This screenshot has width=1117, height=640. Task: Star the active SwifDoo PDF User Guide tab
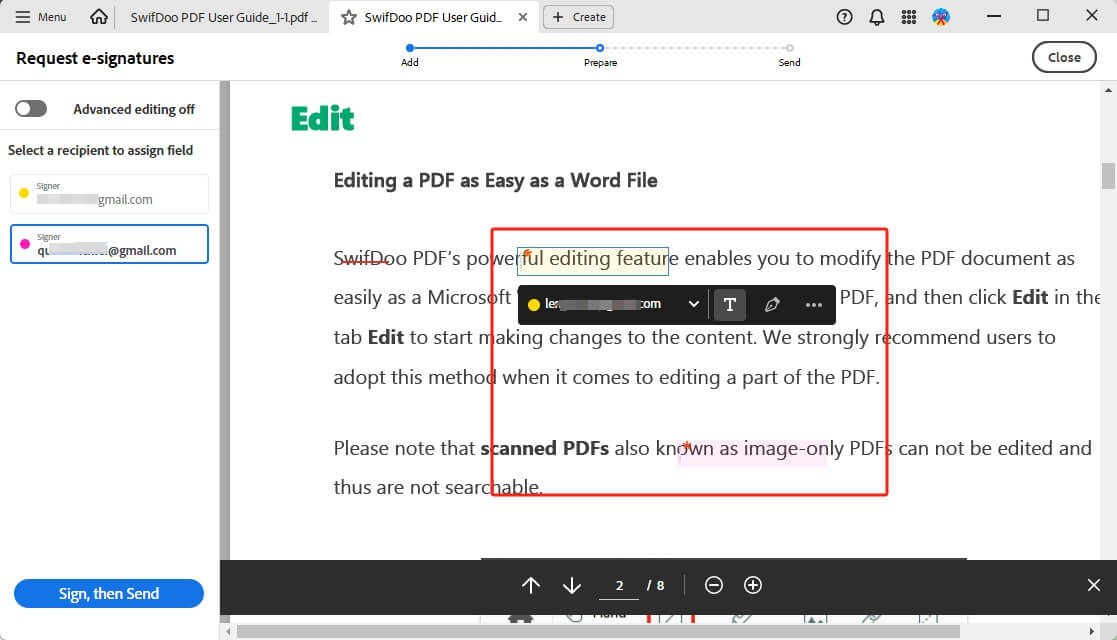coord(348,17)
